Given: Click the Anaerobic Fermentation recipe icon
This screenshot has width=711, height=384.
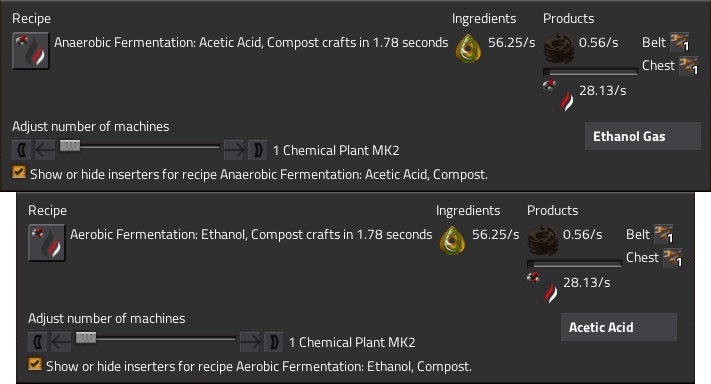Looking at the screenshot, I should pos(30,51).
